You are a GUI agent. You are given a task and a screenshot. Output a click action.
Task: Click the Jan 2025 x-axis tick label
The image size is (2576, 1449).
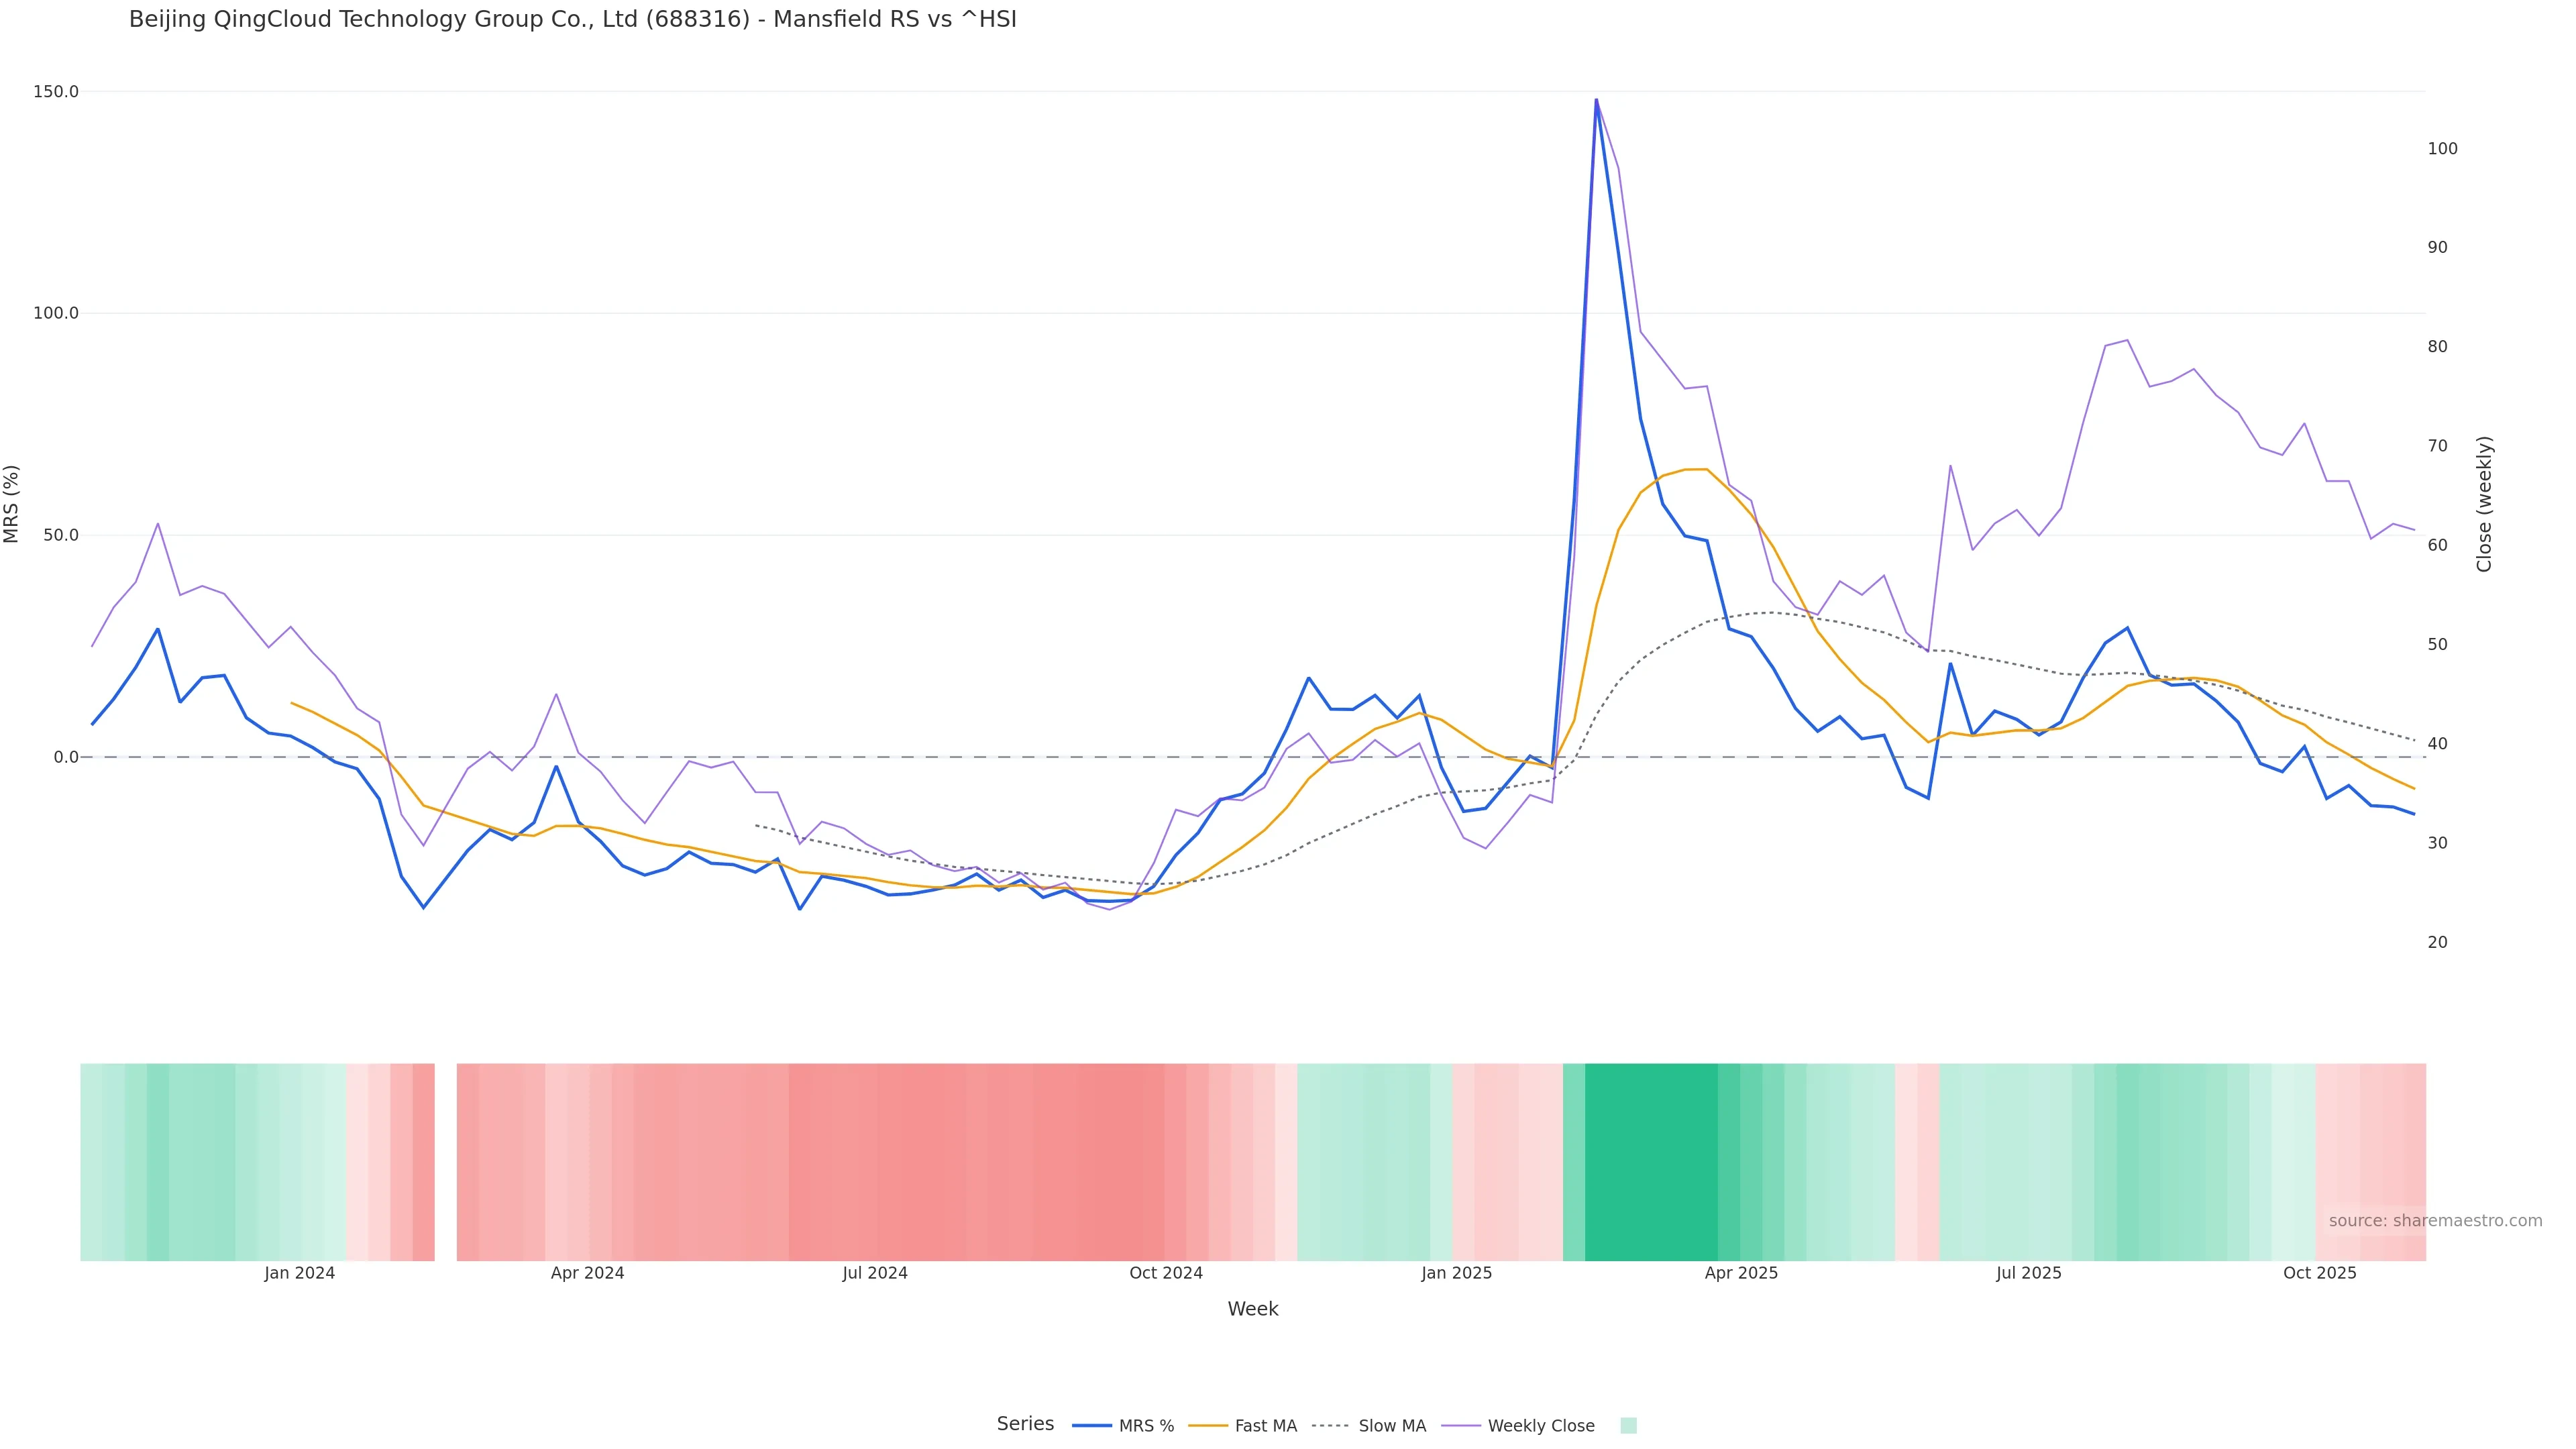click(x=1456, y=1273)
